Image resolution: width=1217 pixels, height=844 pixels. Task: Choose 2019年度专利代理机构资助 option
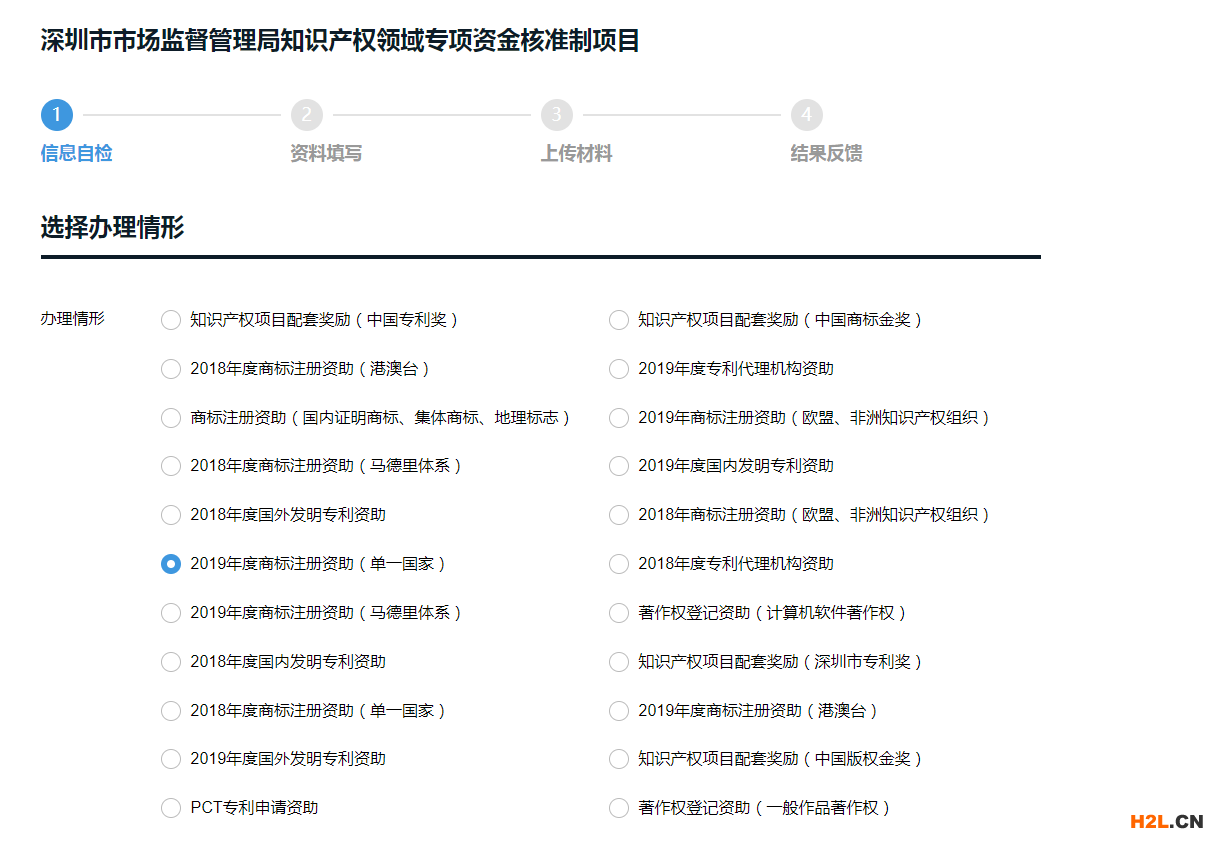tap(619, 369)
